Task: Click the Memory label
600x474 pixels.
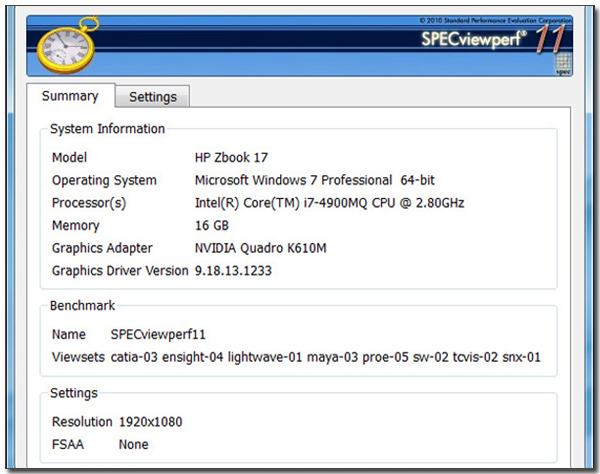Action: 76,225
